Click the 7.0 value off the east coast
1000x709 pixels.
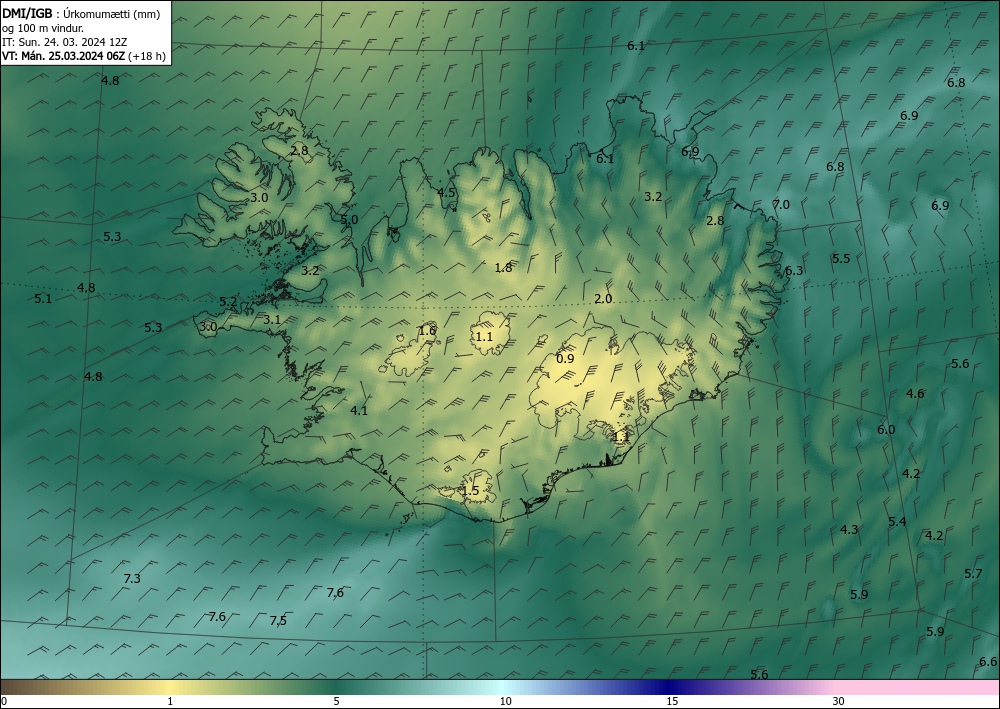pyautogui.click(x=781, y=205)
